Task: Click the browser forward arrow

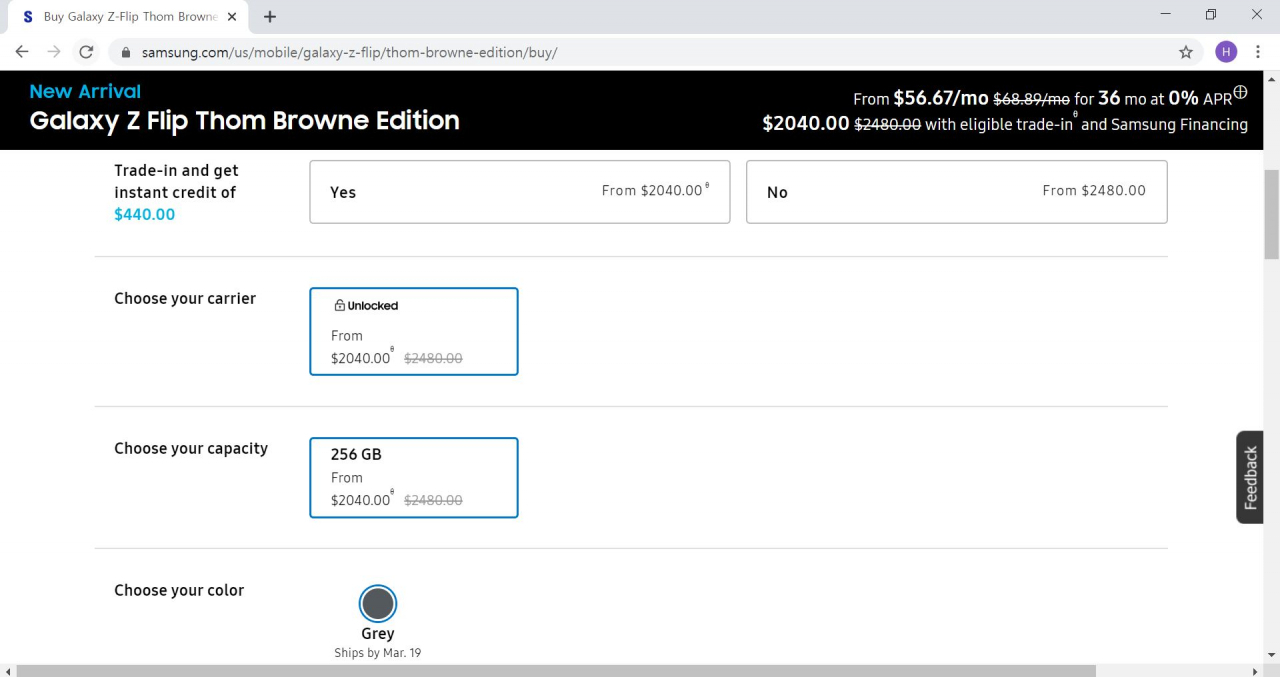Action: point(54,52)
